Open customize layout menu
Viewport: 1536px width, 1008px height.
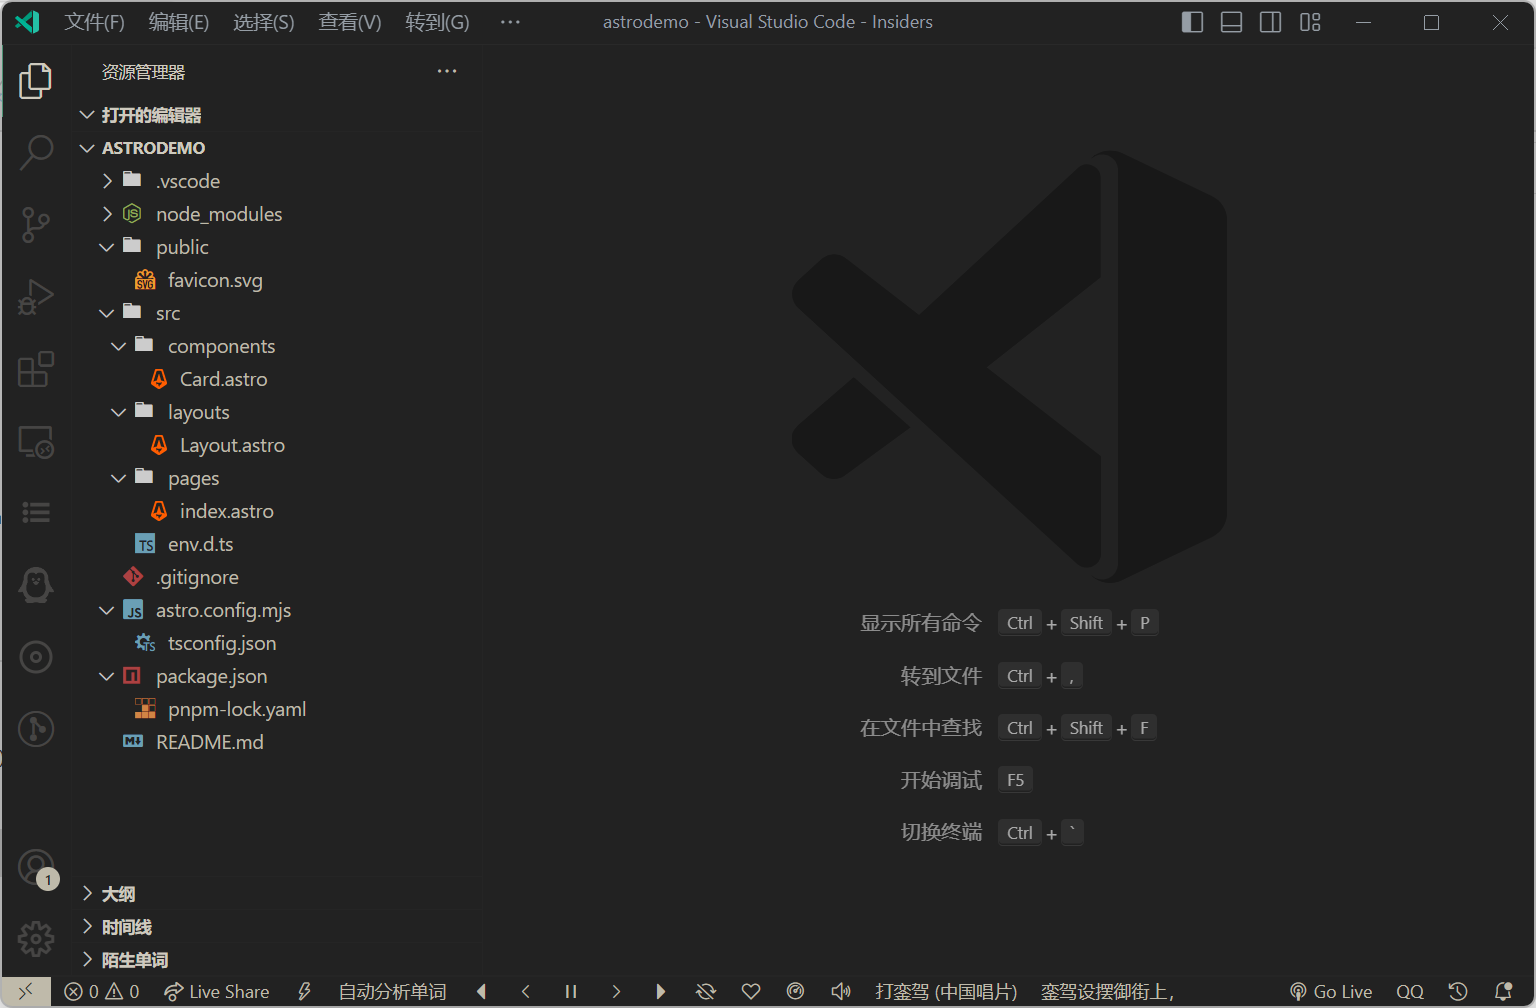tap(1310, 22)
